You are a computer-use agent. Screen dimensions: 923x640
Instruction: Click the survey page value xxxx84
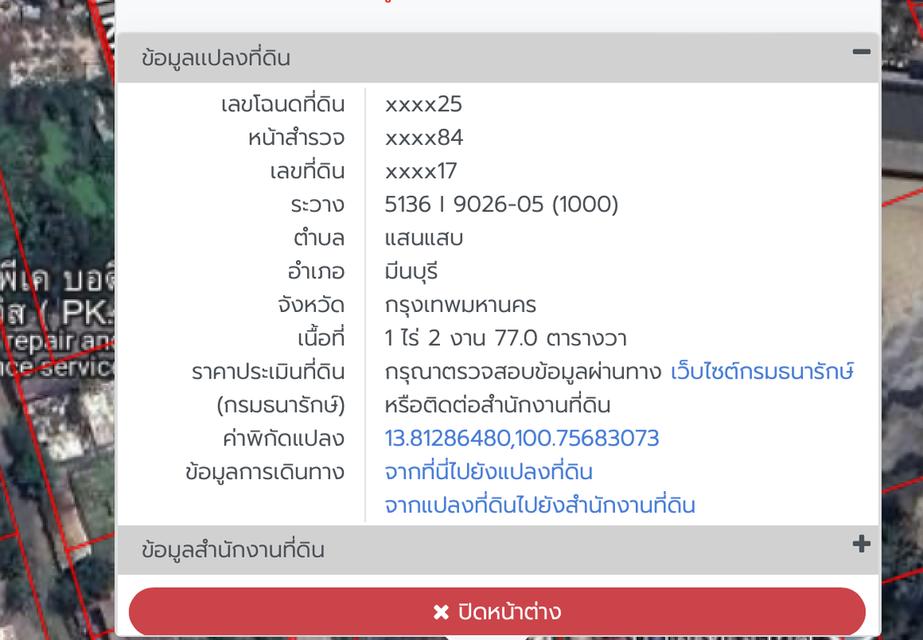tap(416, 137)
